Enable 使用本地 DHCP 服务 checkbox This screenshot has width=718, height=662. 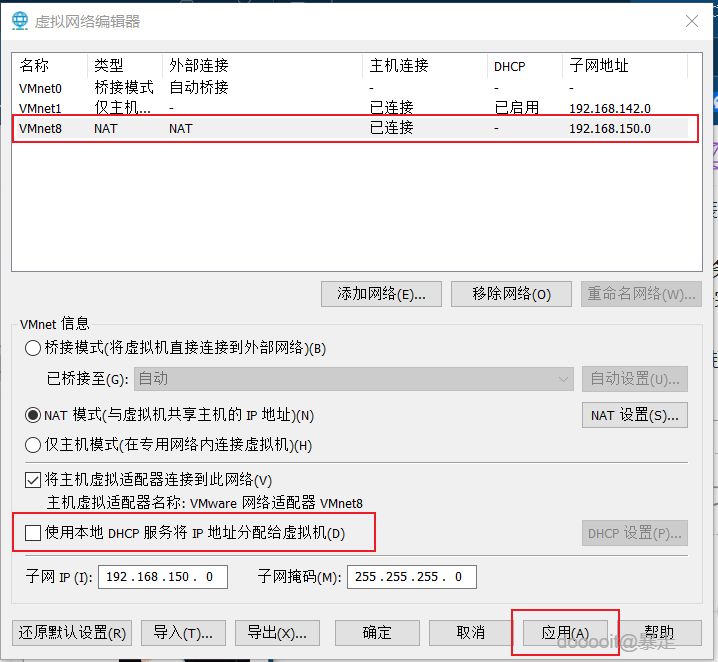(x=33, y=533)
